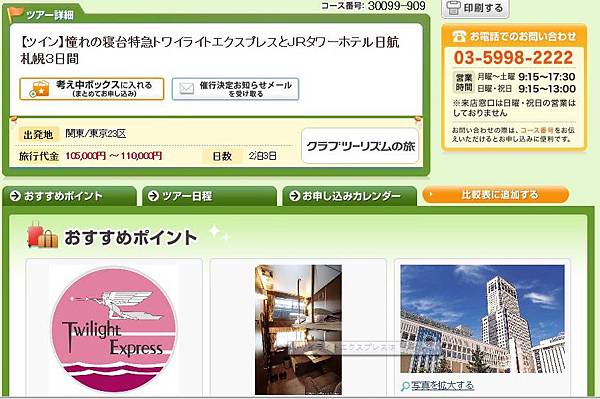This screenshot has width=600, height=399.
Task: Click the envelope icon in the mail button
Action: tap(186, 89)
